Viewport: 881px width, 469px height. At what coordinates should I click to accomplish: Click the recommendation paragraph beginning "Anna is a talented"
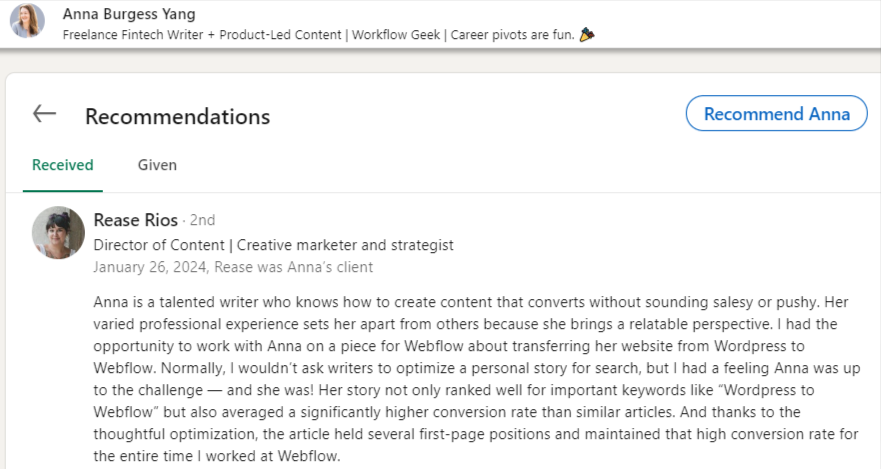point(476,379)
